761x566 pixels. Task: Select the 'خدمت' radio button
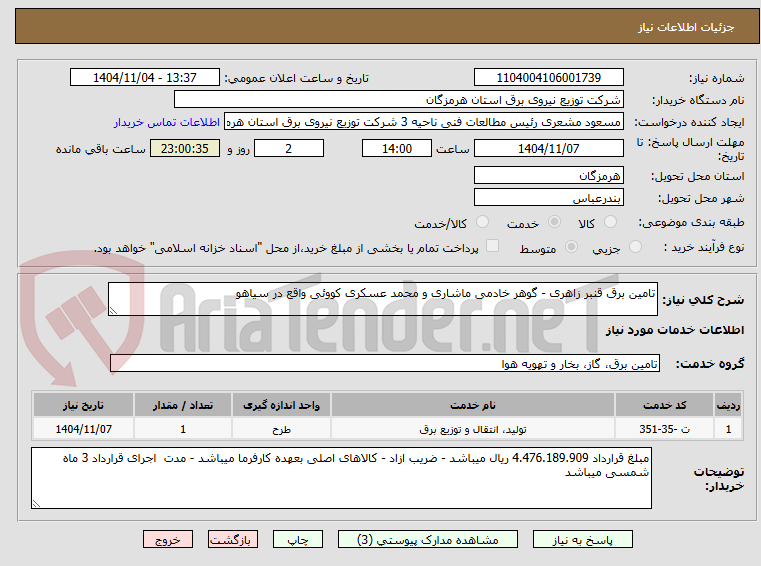tap(554, 222)
